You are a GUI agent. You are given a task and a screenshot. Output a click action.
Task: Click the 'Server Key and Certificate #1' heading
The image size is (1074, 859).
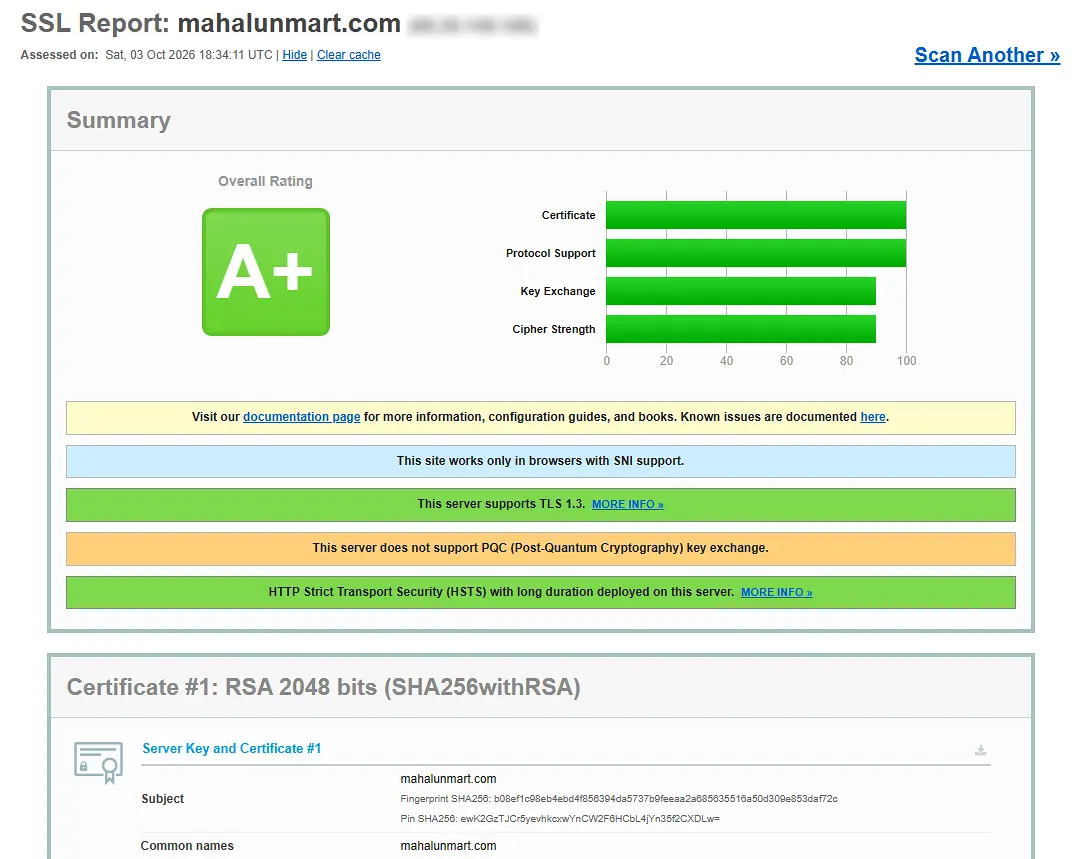(232, 748)
